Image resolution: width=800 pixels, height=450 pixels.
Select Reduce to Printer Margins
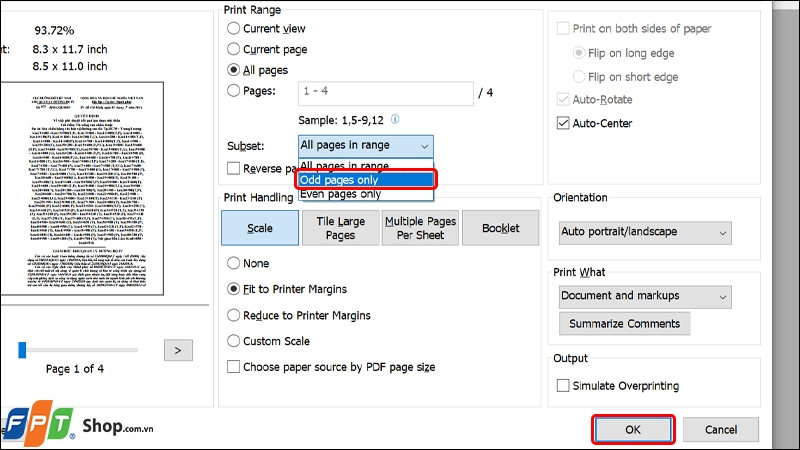233,315
